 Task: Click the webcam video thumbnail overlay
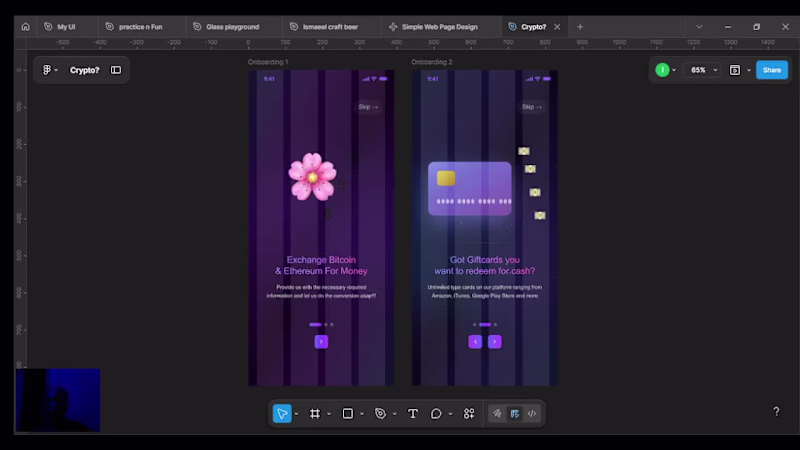[x=58, y=400]
